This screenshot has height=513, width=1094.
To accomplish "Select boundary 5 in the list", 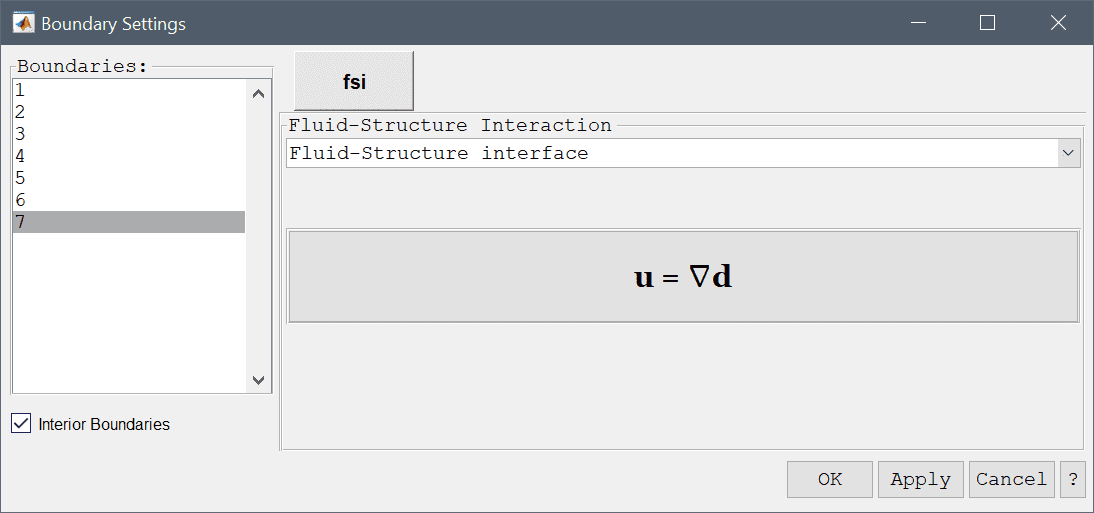I will [x=129, y=179].
